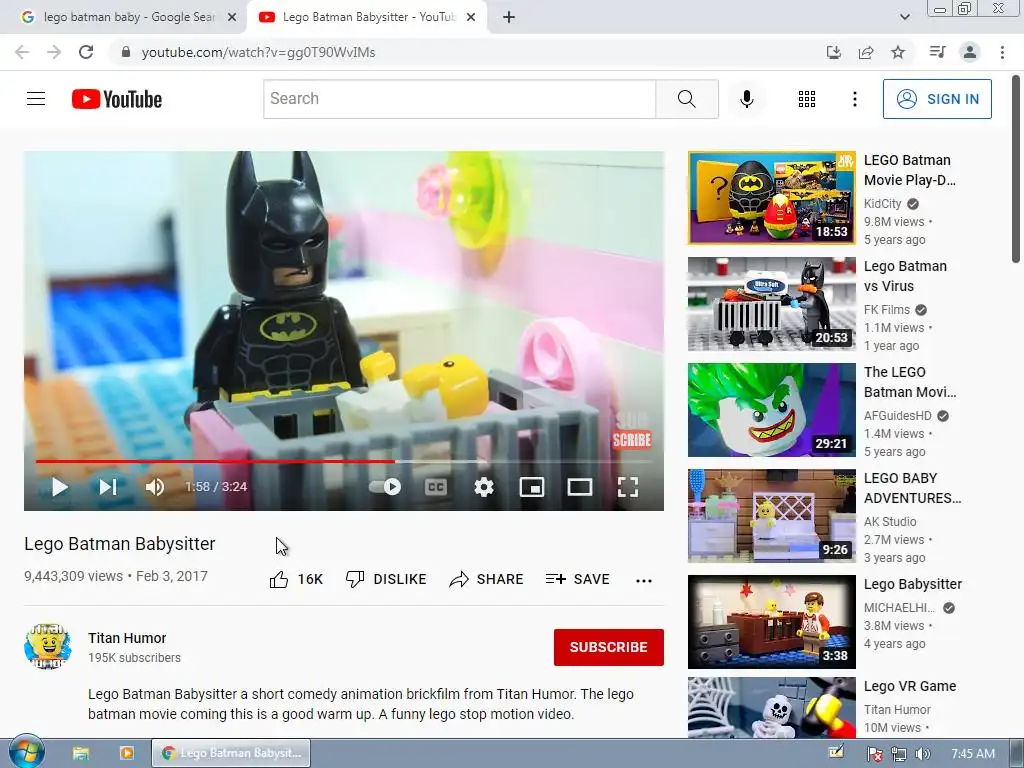
Task: Open media controls icon in toolbar
Action: pos(938,52)
